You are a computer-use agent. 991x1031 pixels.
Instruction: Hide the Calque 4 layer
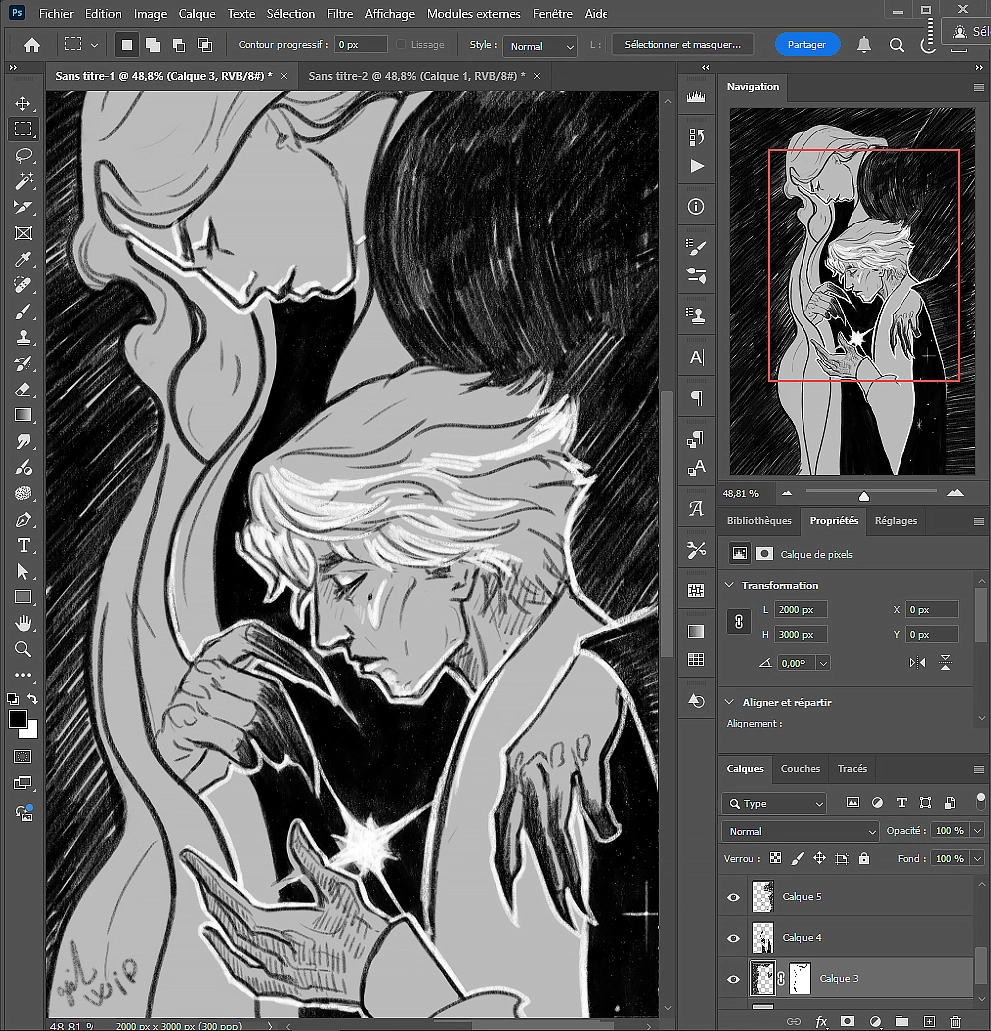pos(733,938)
